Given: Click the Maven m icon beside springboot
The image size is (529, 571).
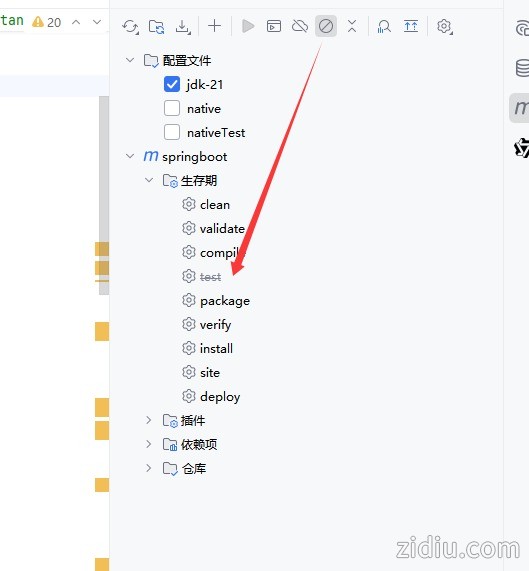Looking at the screenshot, I should click(151, 156).
